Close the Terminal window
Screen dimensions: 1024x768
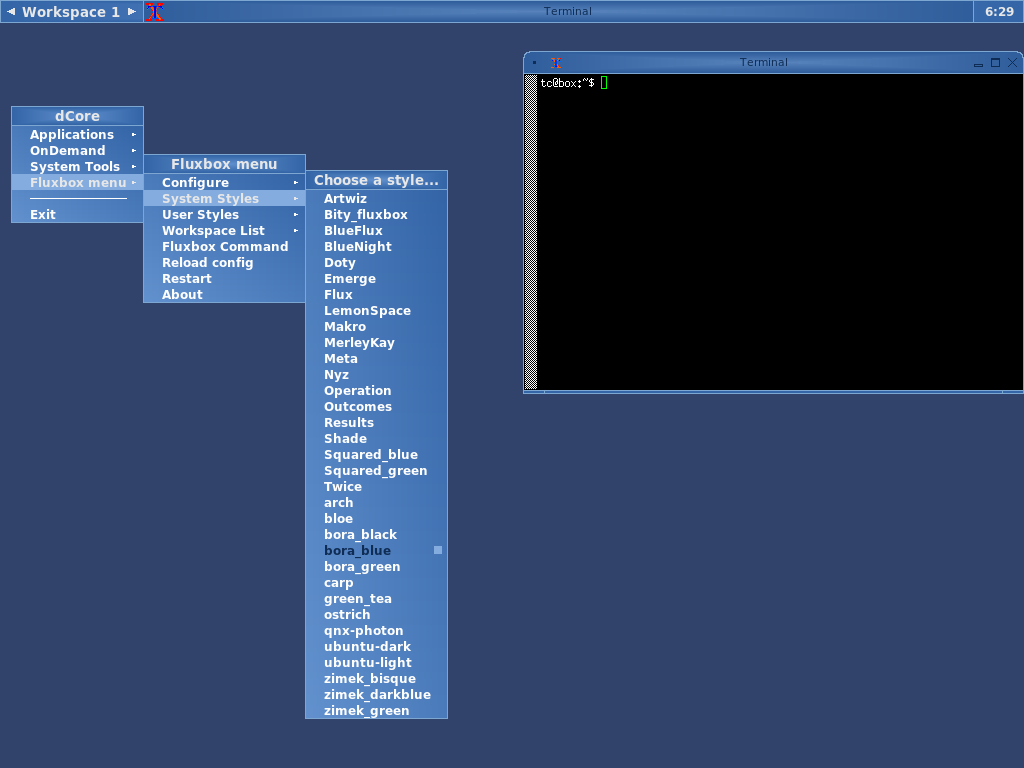click(1012, 62)
